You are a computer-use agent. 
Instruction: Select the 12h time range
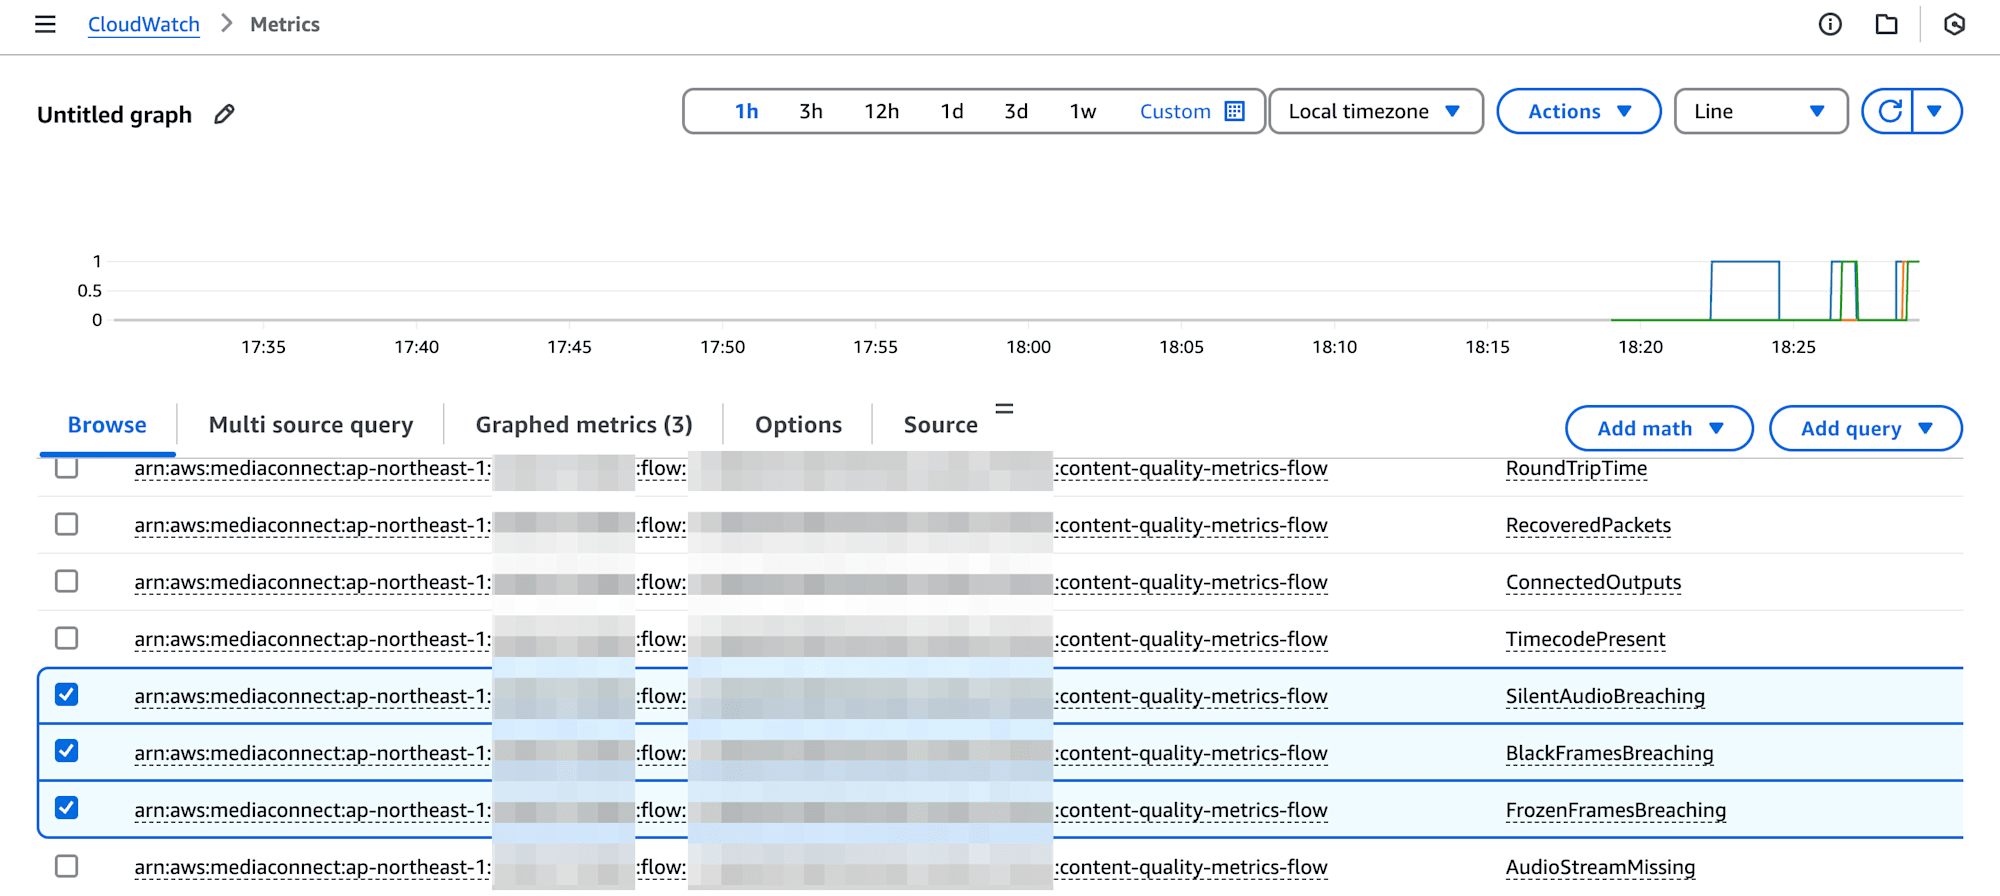point(881,111)
